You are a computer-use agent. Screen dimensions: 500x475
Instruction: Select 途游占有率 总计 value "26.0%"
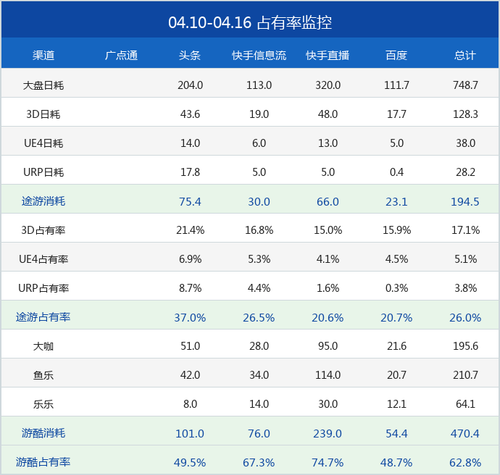(465, 318)
